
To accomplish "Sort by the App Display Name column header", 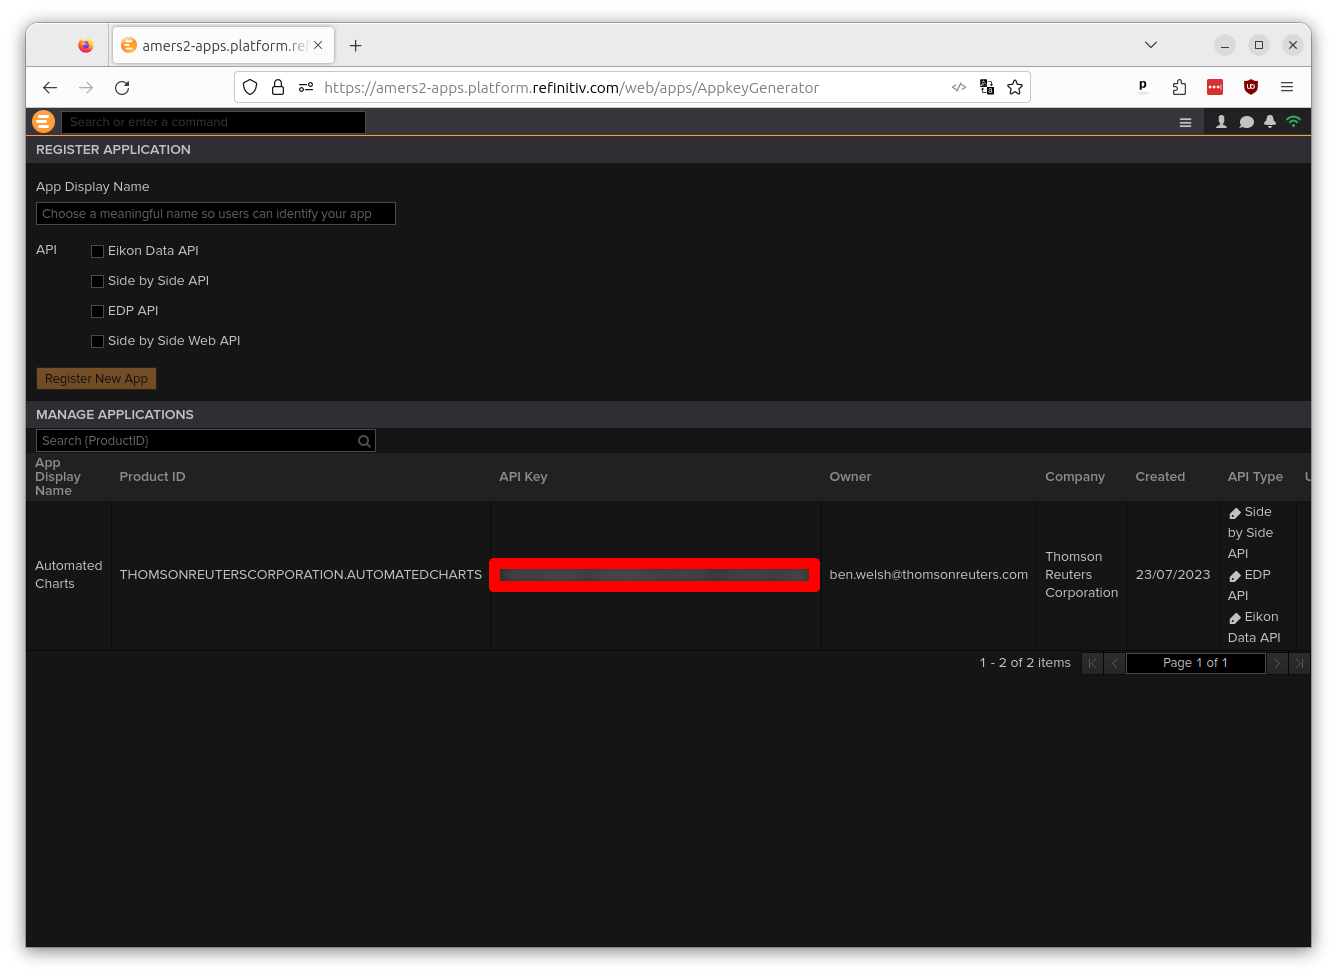I will [58, 477].
